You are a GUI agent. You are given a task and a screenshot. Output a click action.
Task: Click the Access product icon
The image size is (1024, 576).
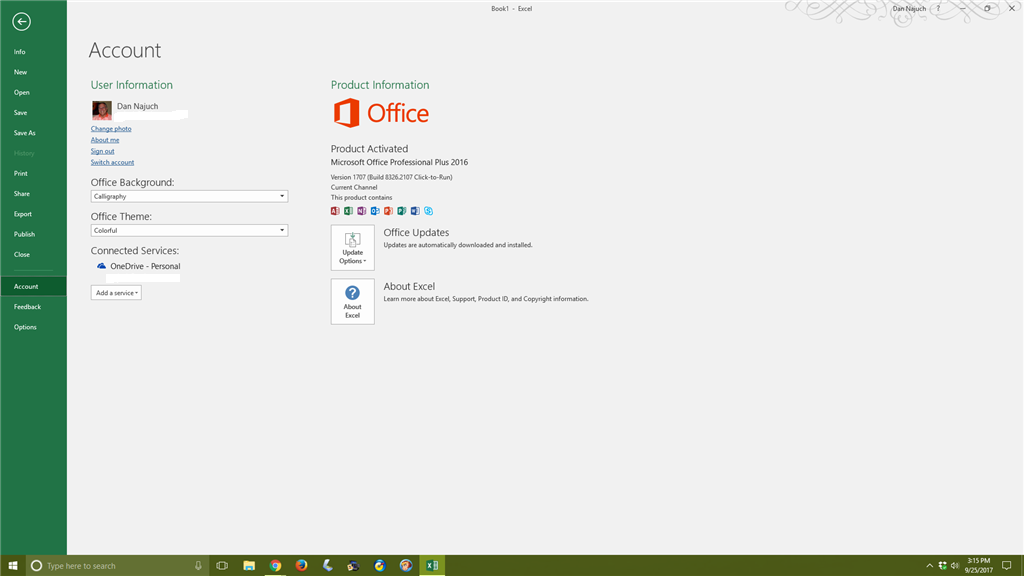click(336, 211)
